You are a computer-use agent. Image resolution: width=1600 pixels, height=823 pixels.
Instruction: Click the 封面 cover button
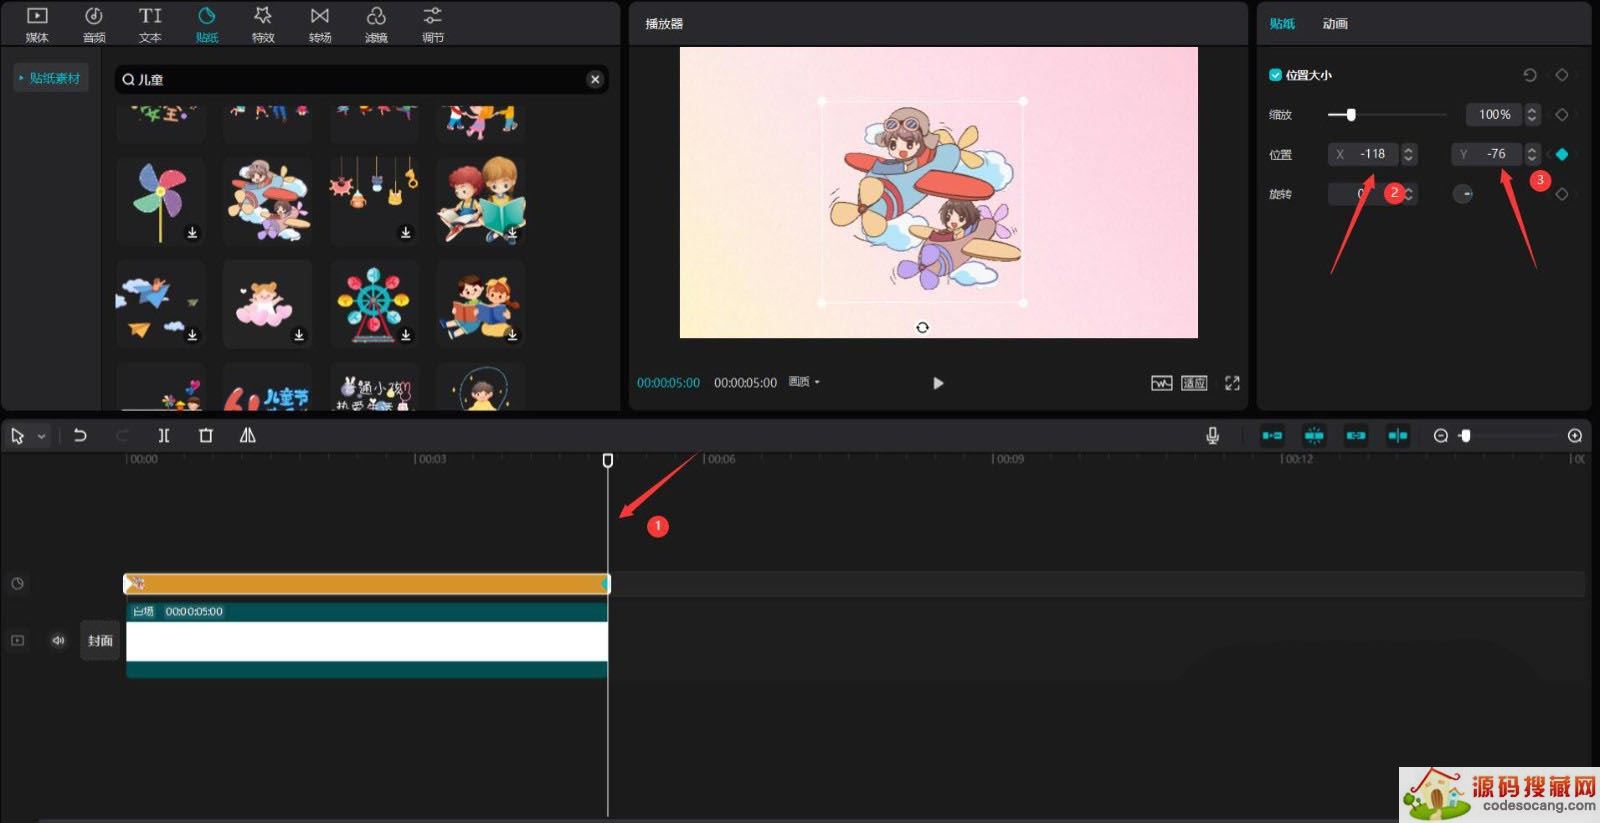pyautogui.click(x=100, y=640)
